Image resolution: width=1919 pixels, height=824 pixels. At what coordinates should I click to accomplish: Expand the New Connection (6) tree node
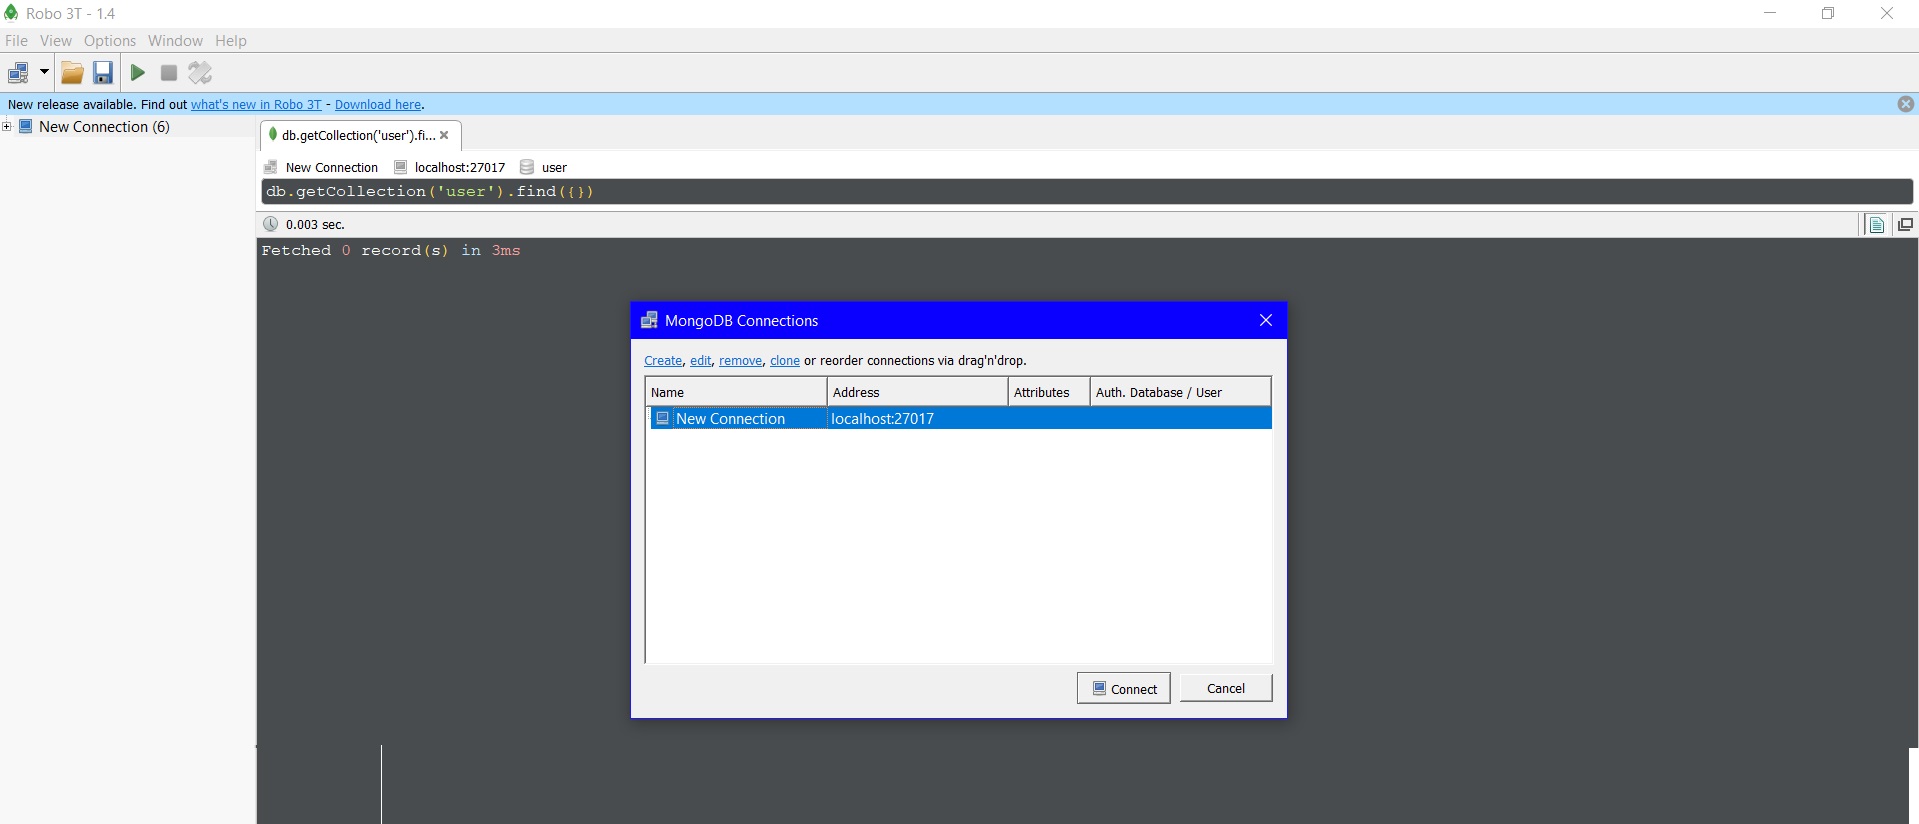[x=7, y=126]
